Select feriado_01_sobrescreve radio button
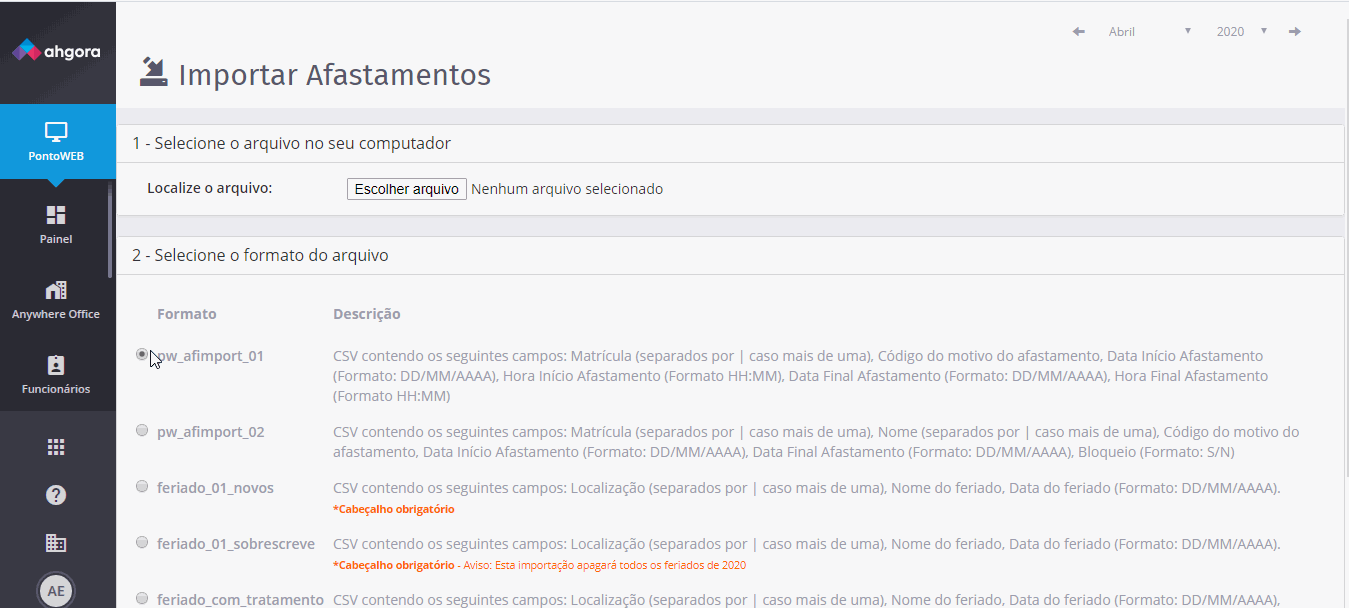The height and width of the screenshot is (608, 1349). point(142,543)
